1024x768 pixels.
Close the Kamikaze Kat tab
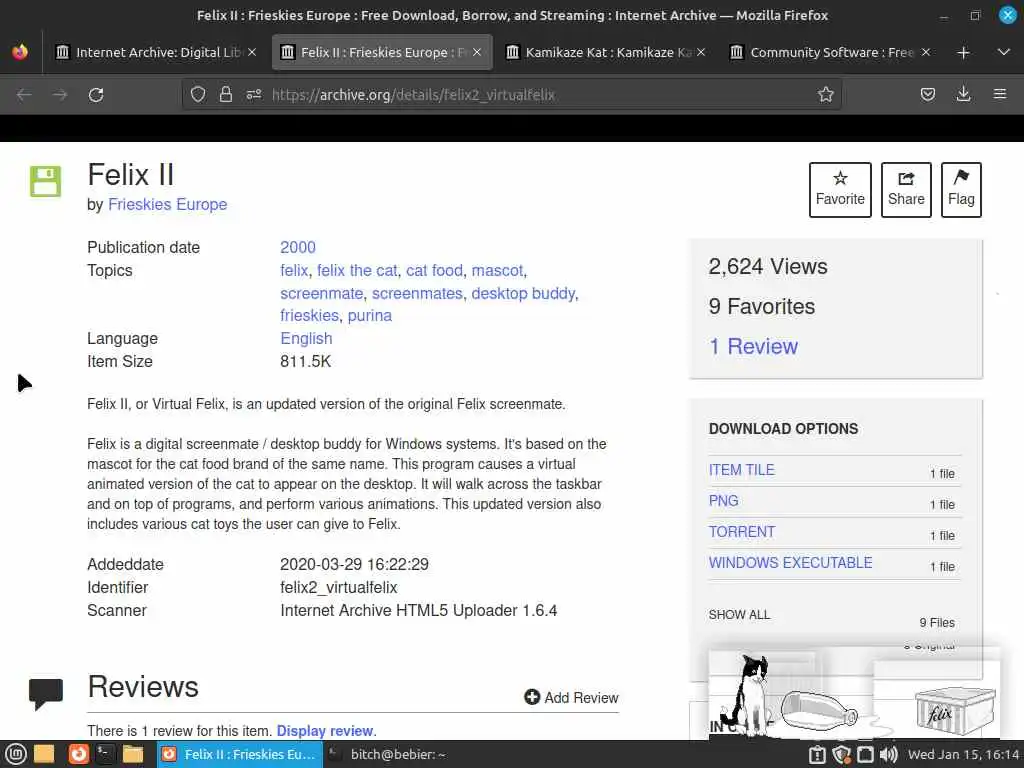(x=701, y=52)
